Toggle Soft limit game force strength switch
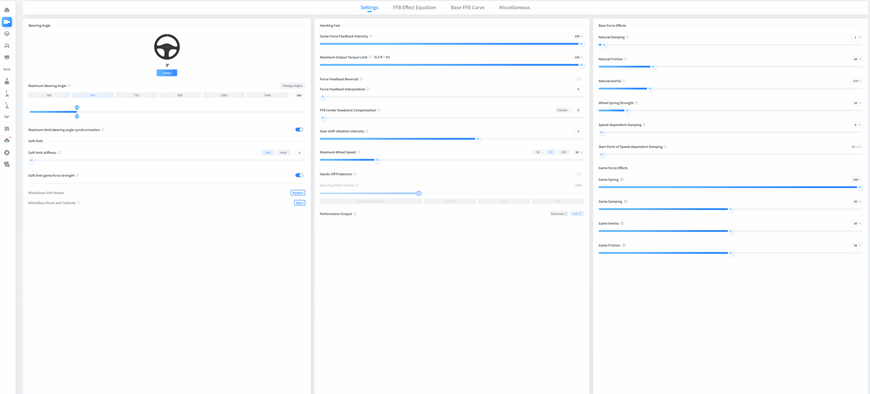 [299, 175]
